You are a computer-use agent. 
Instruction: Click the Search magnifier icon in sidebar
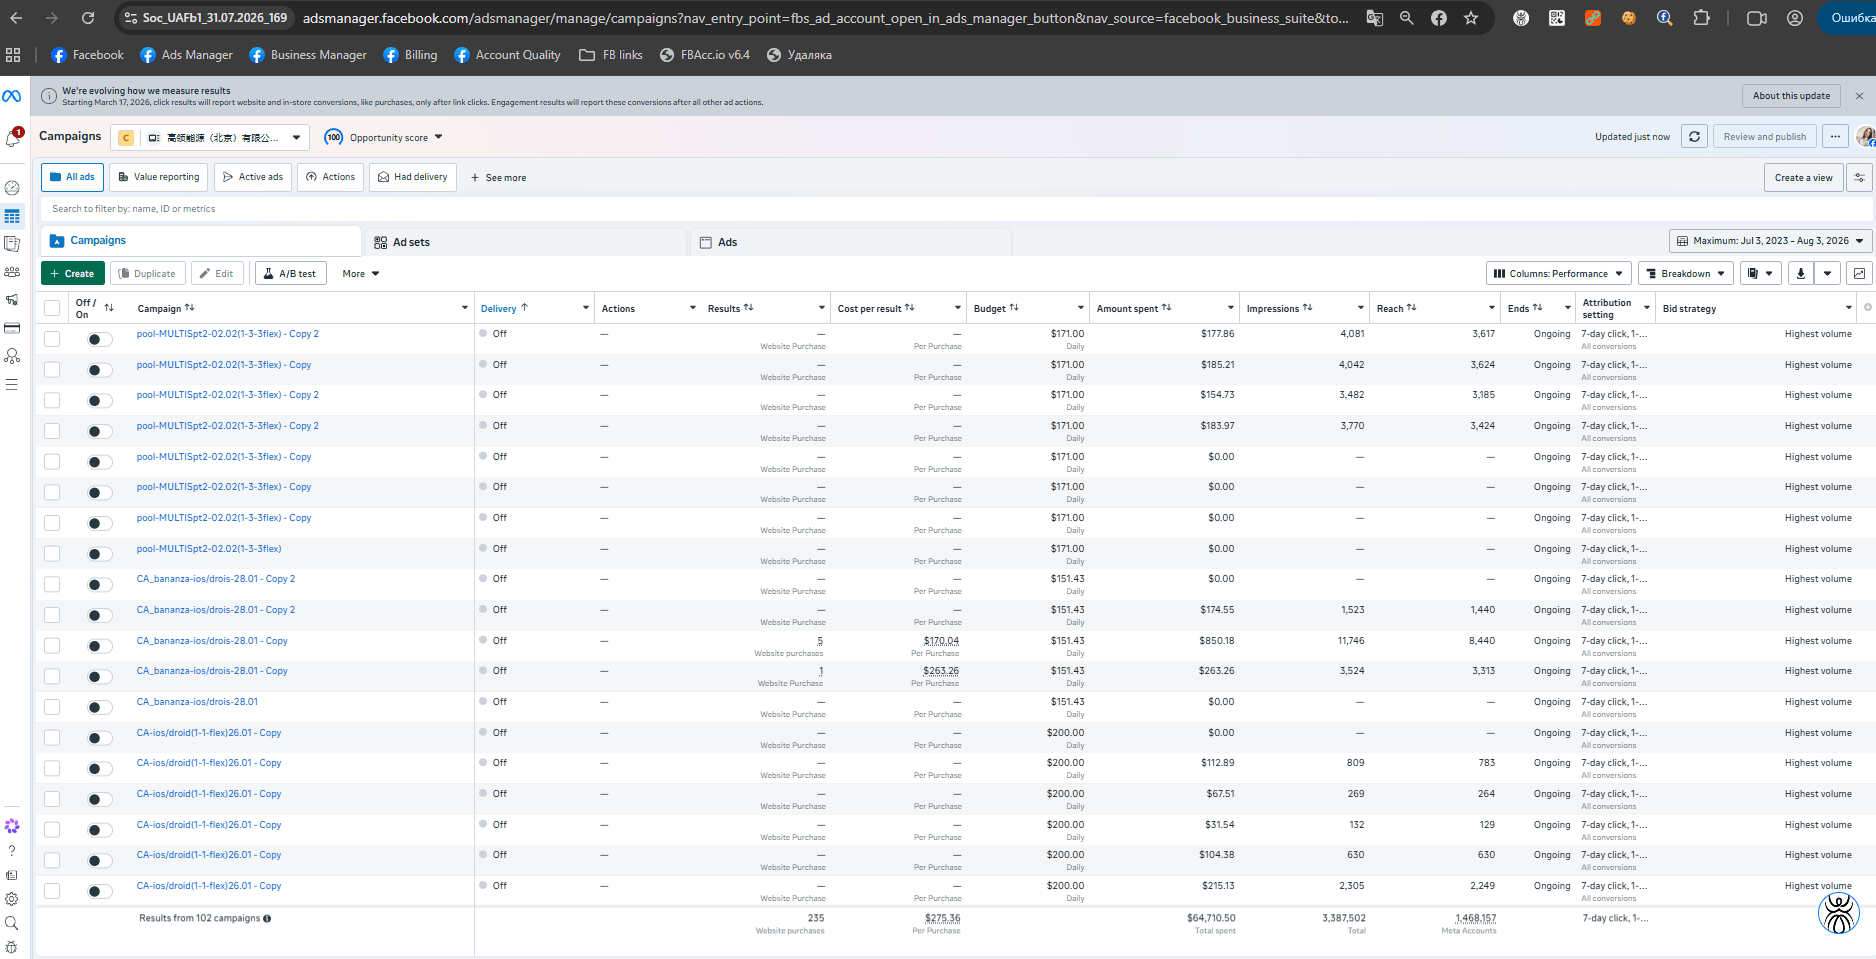[x=12, y=923]
